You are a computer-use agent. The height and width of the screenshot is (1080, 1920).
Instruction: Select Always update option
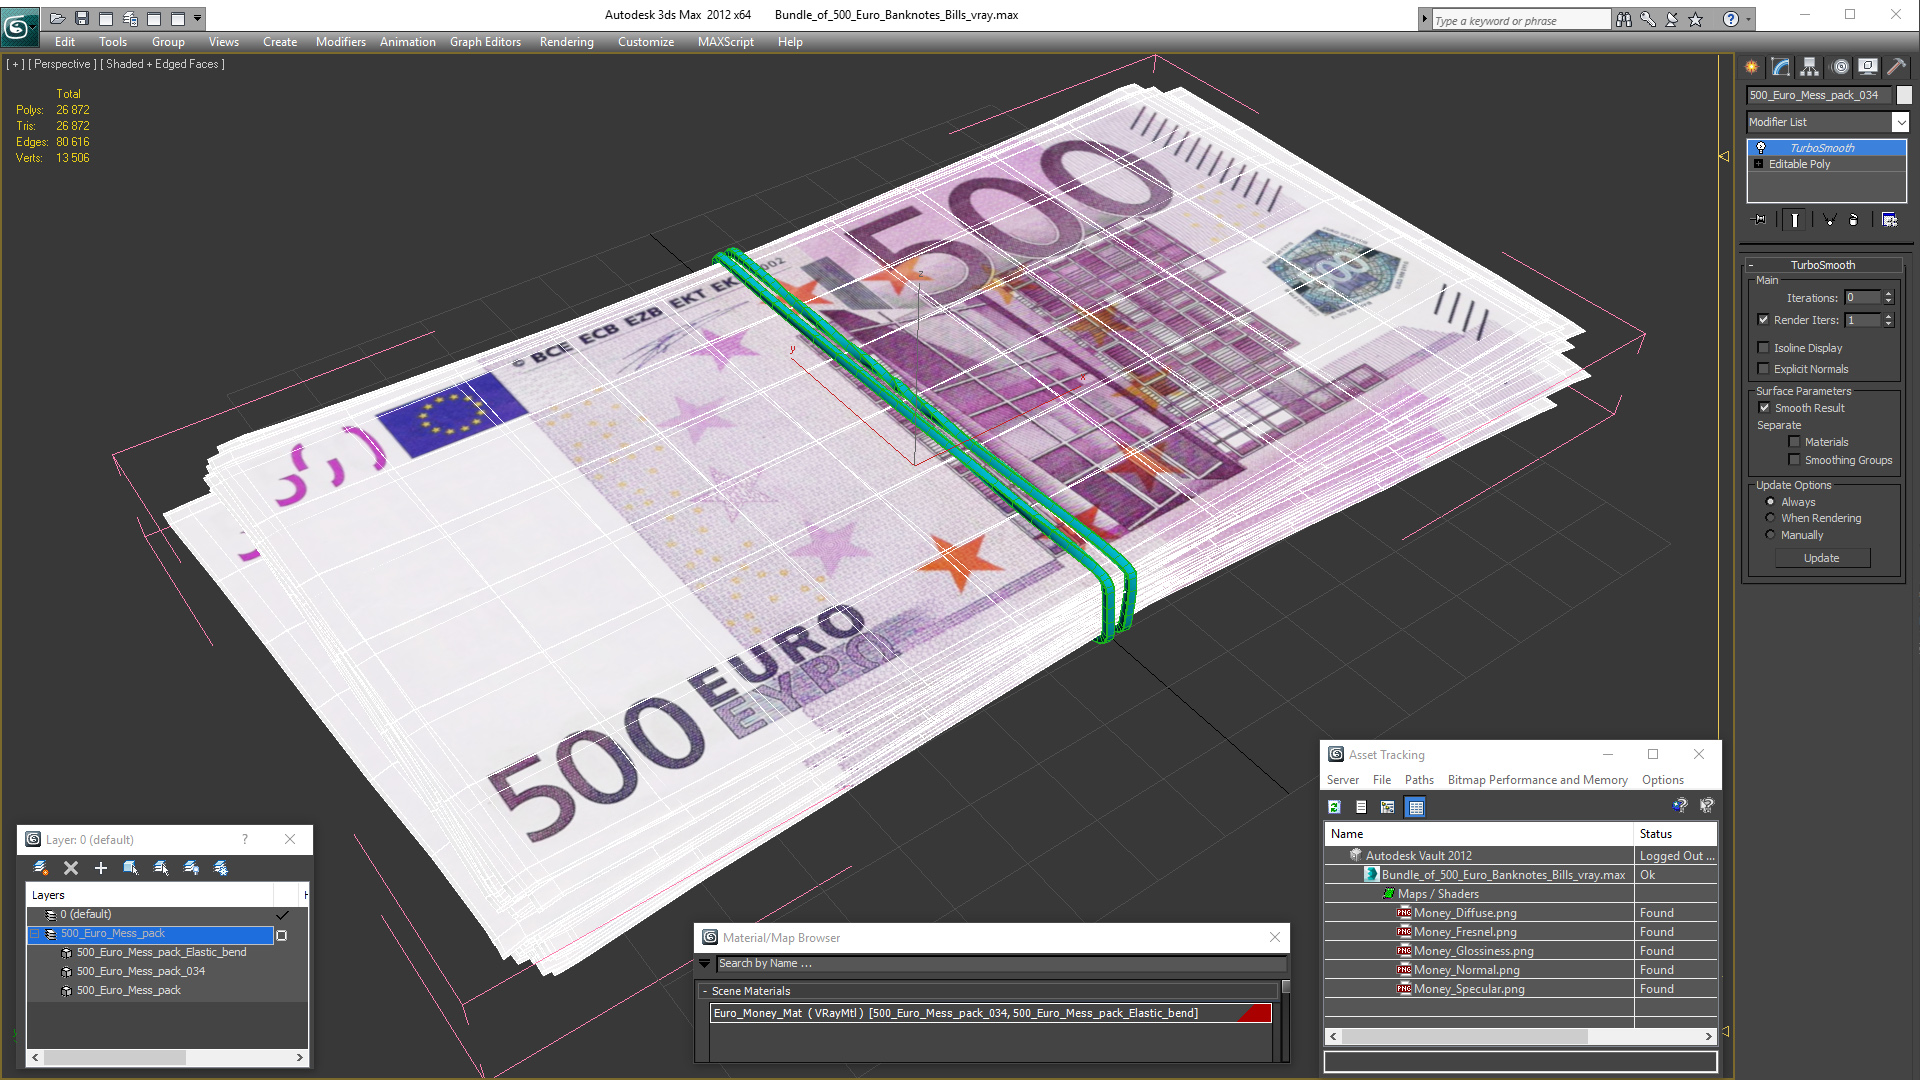(x=1771, y=502)
